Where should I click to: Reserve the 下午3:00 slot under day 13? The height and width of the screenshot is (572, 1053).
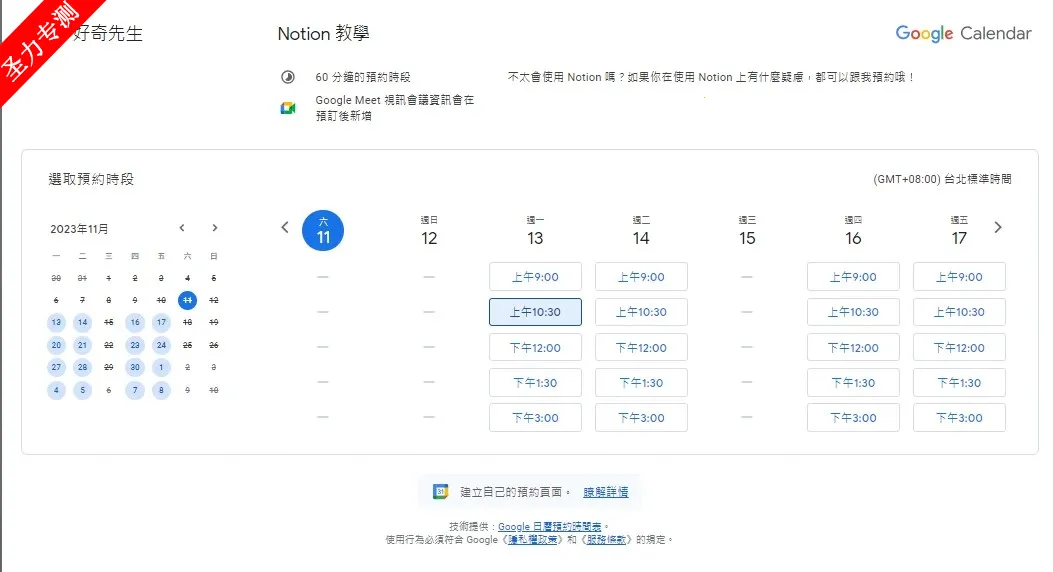535,418
